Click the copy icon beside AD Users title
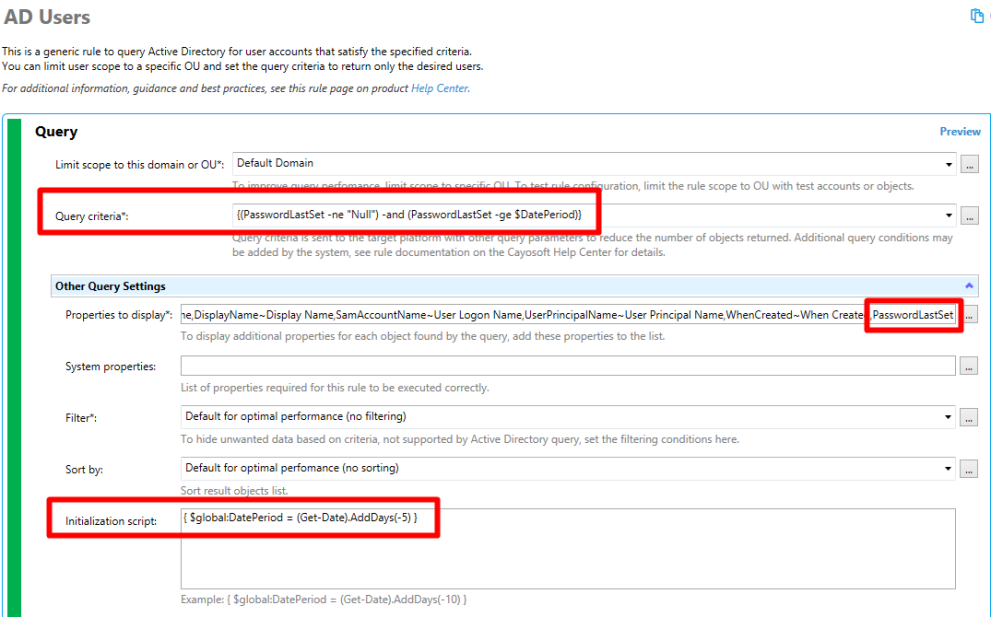 [x=977, y=16]
